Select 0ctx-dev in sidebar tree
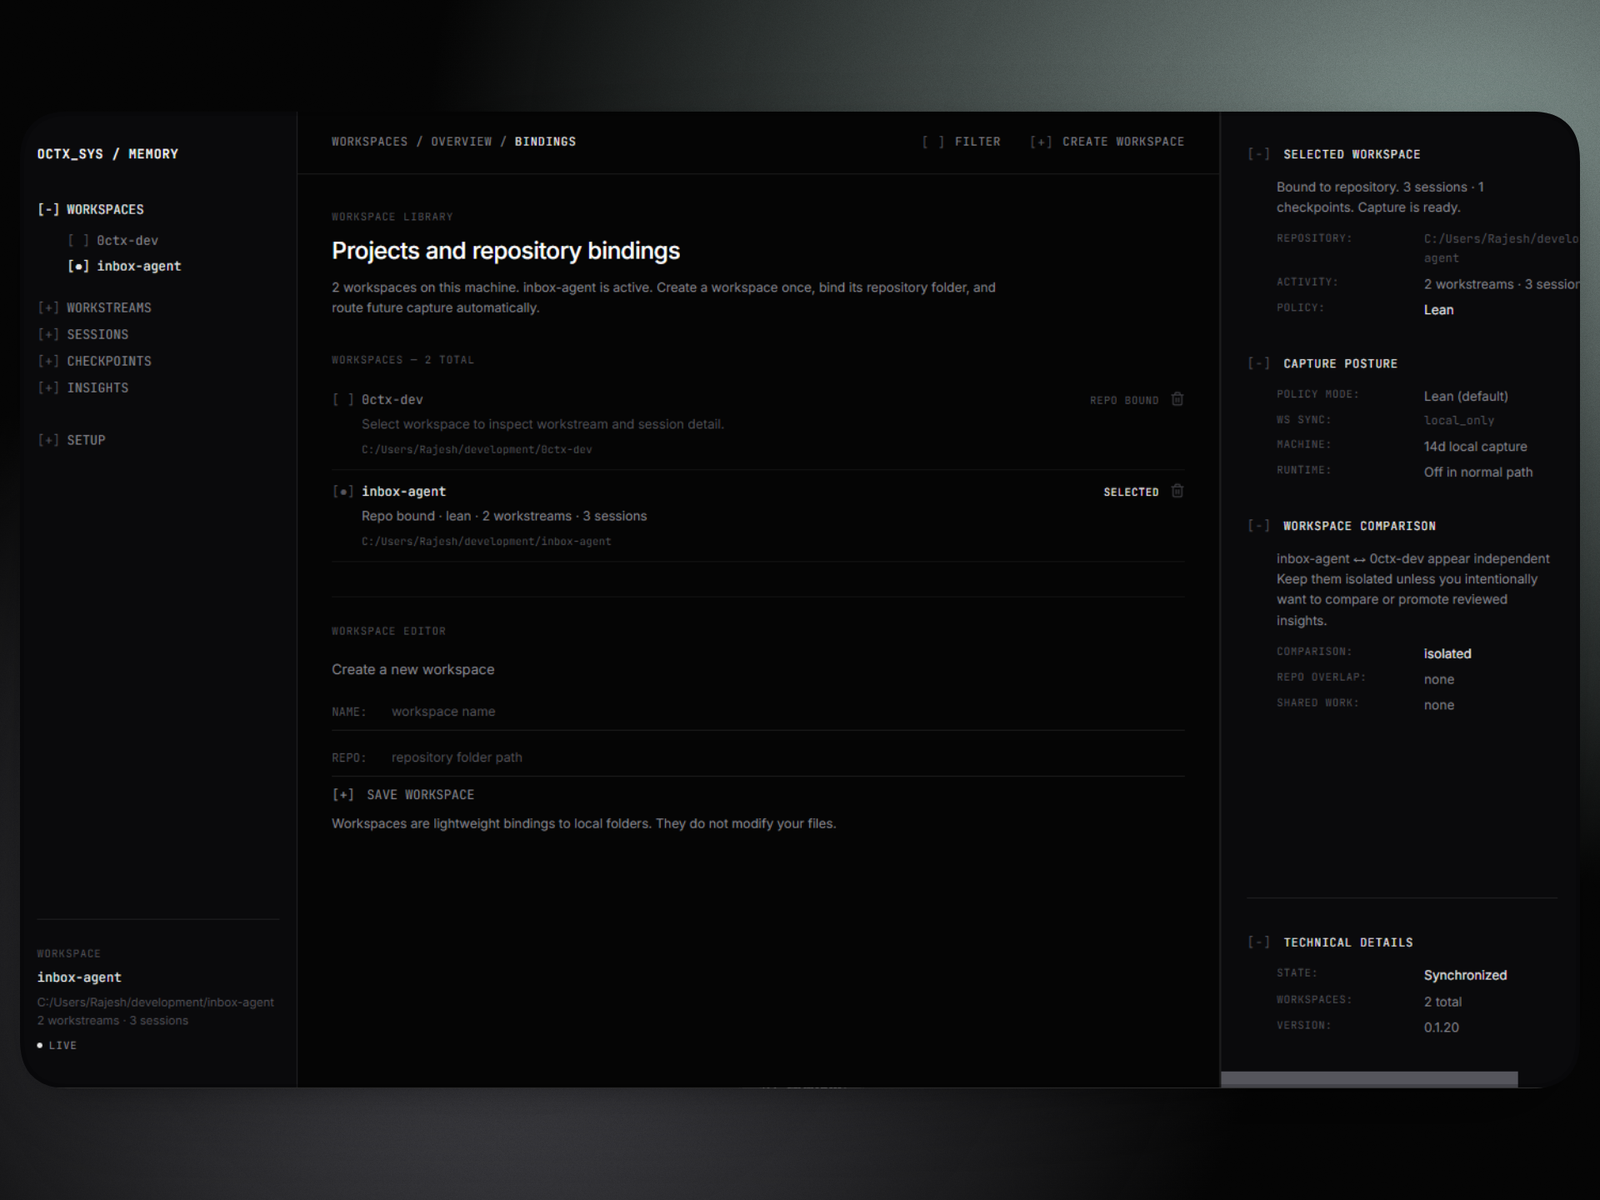 [127, 241]
